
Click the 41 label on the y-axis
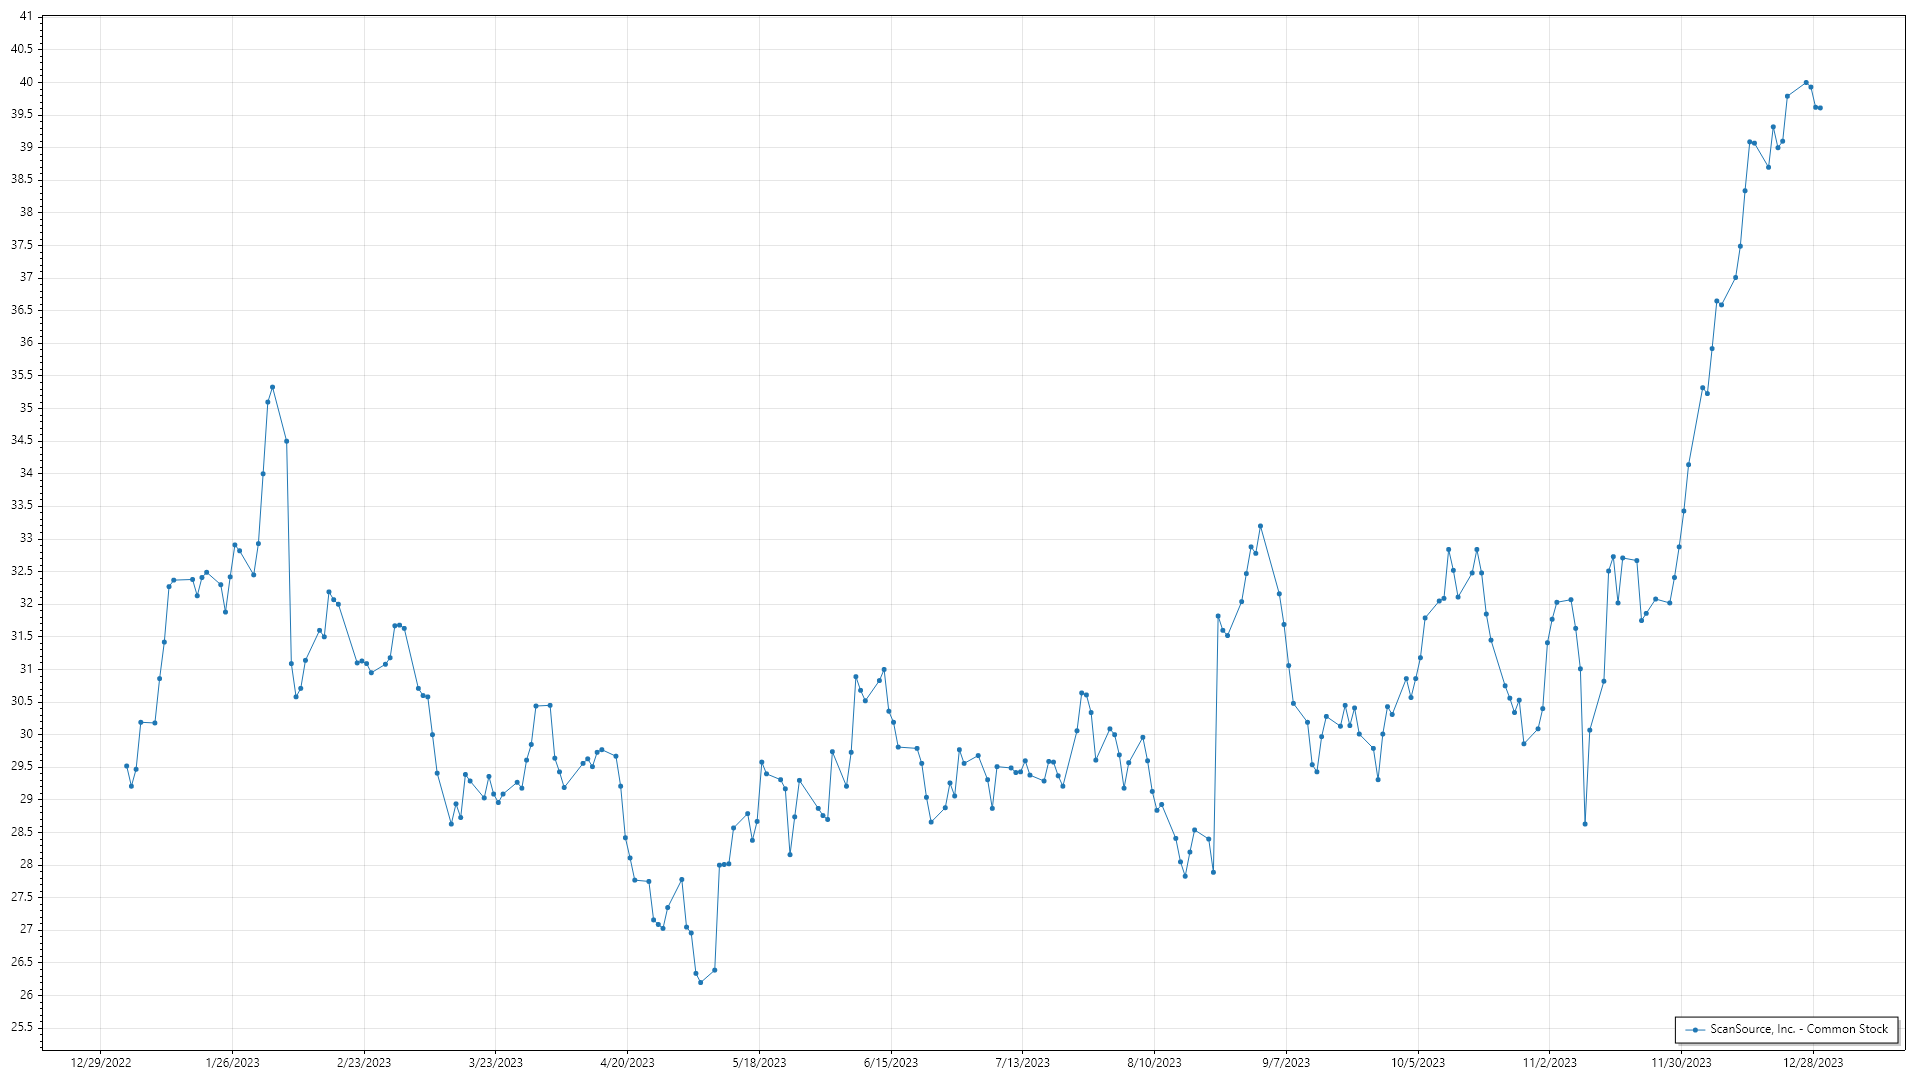[x=25, y=17]
